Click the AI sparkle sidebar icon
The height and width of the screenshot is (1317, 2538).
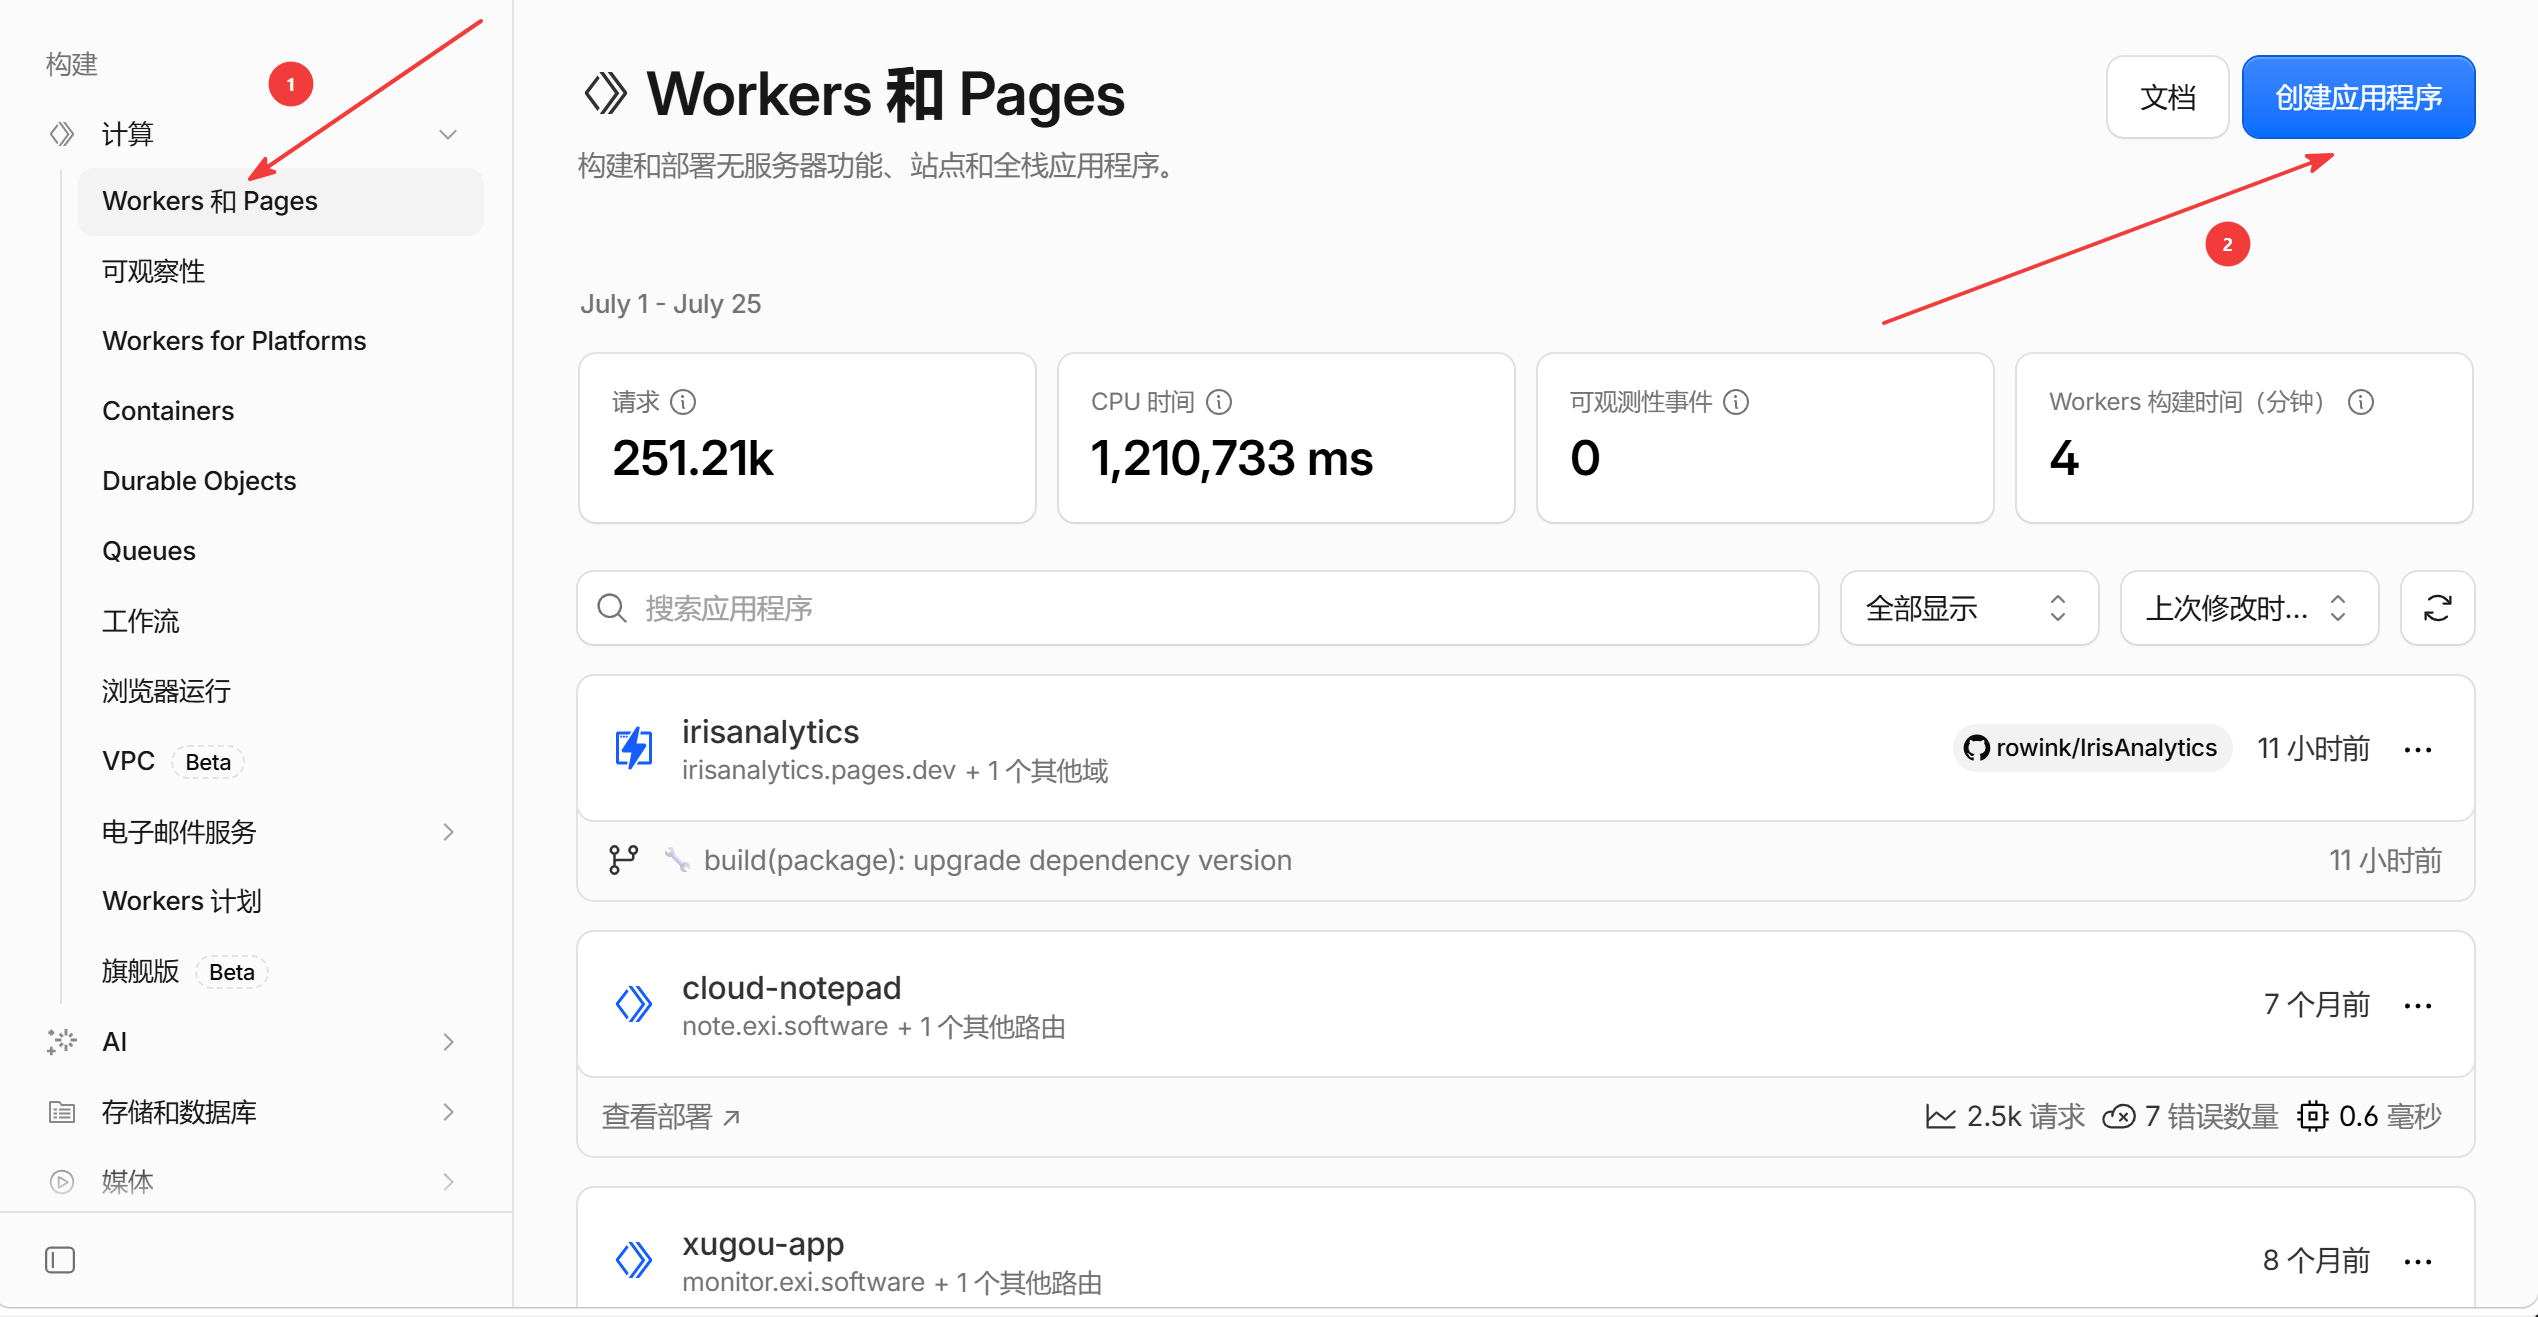tap(62, 1041)
